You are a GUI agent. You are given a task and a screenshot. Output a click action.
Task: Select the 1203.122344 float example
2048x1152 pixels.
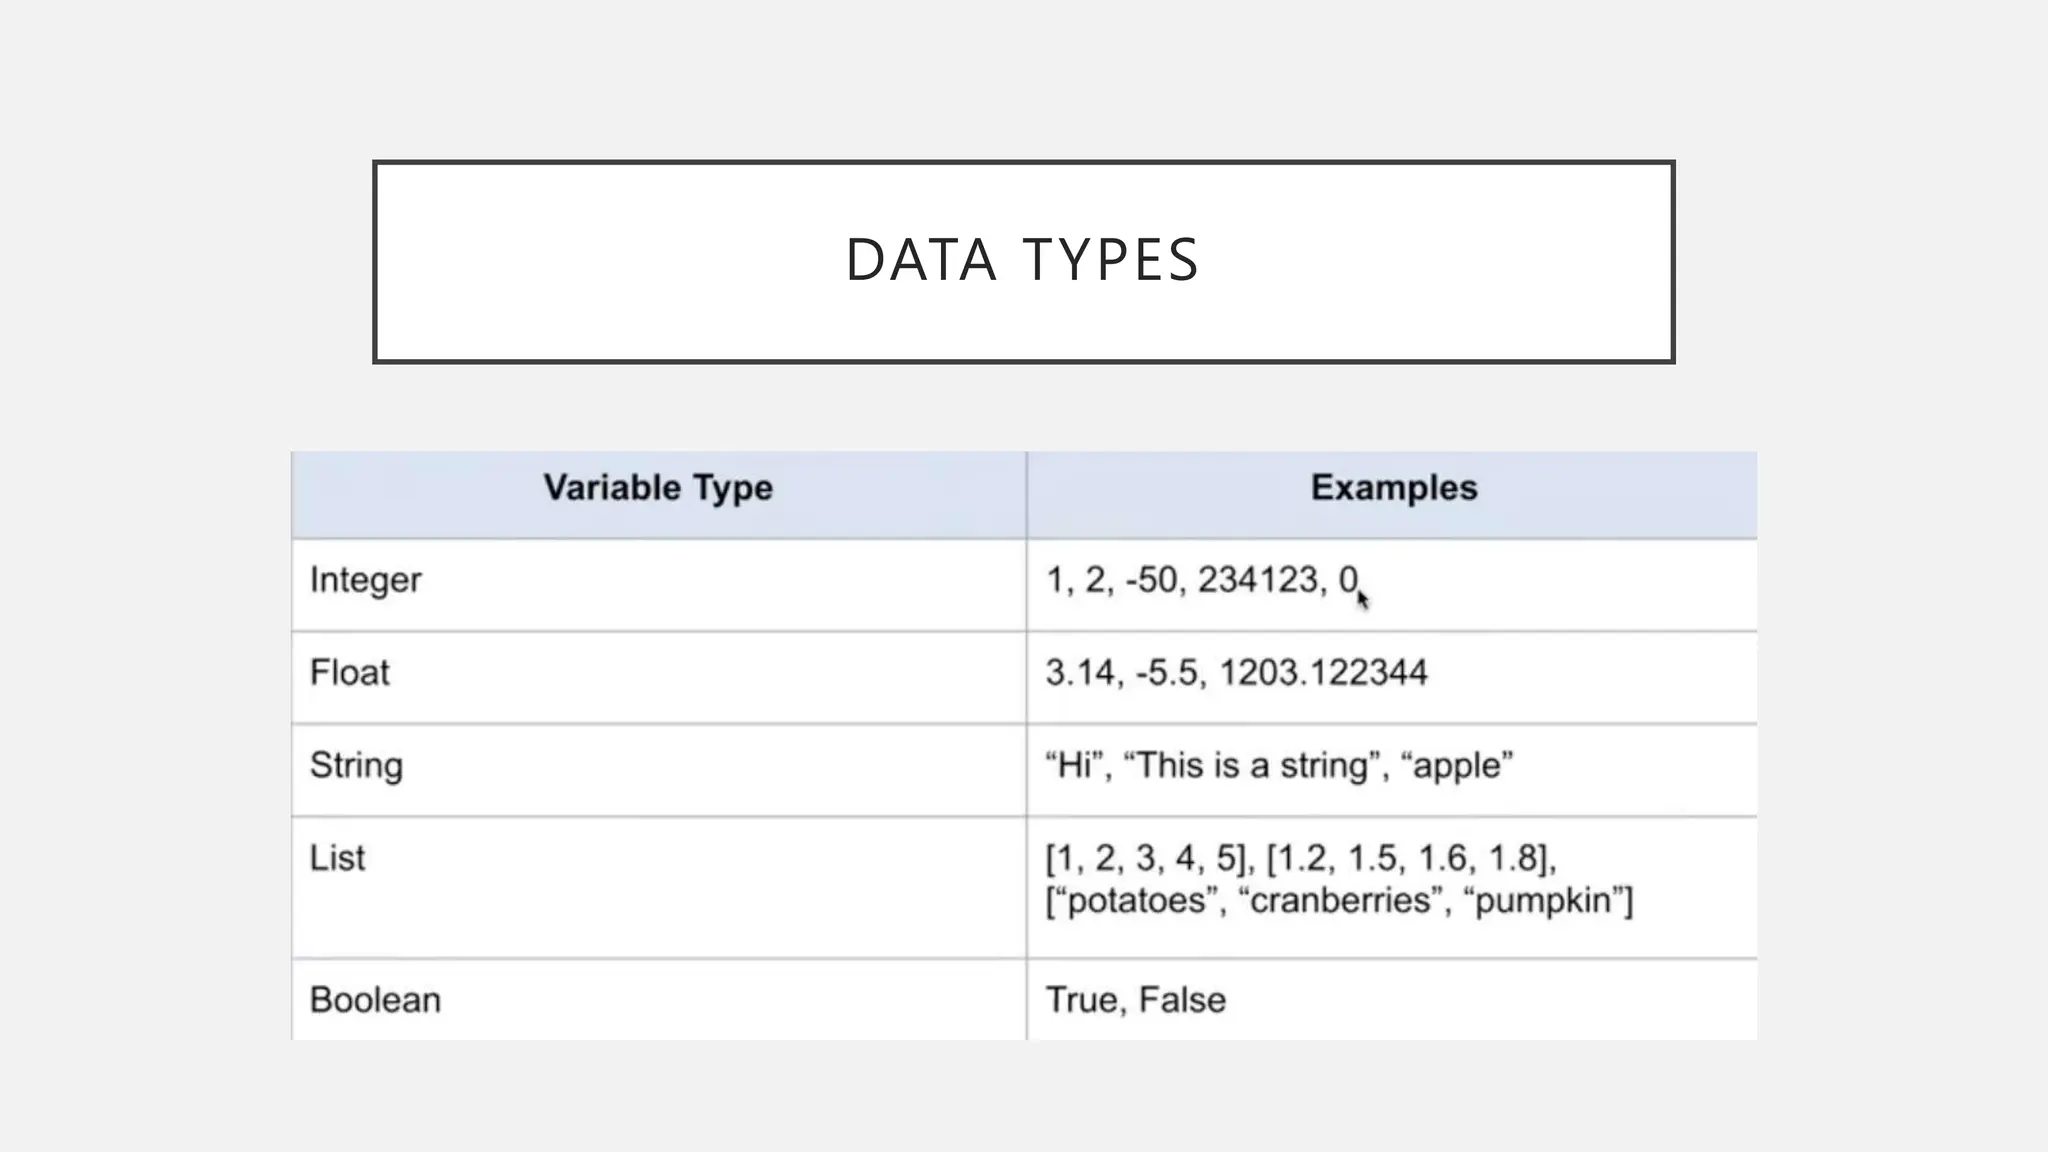point(1323,673)
